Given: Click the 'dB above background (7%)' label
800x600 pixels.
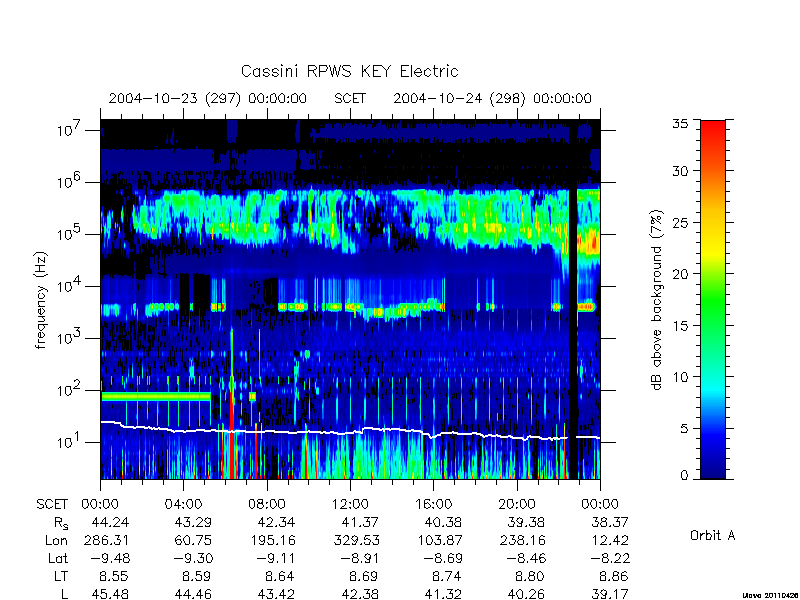Looking at the screenshot, I should [658, 300].
